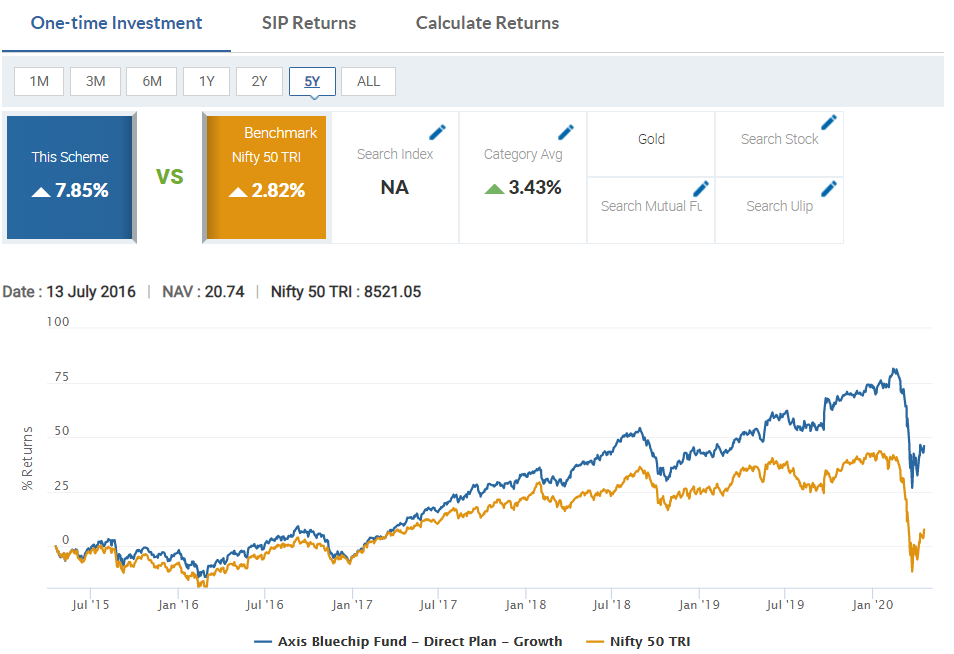Select the 6M time period

click(x=151, y=82)
